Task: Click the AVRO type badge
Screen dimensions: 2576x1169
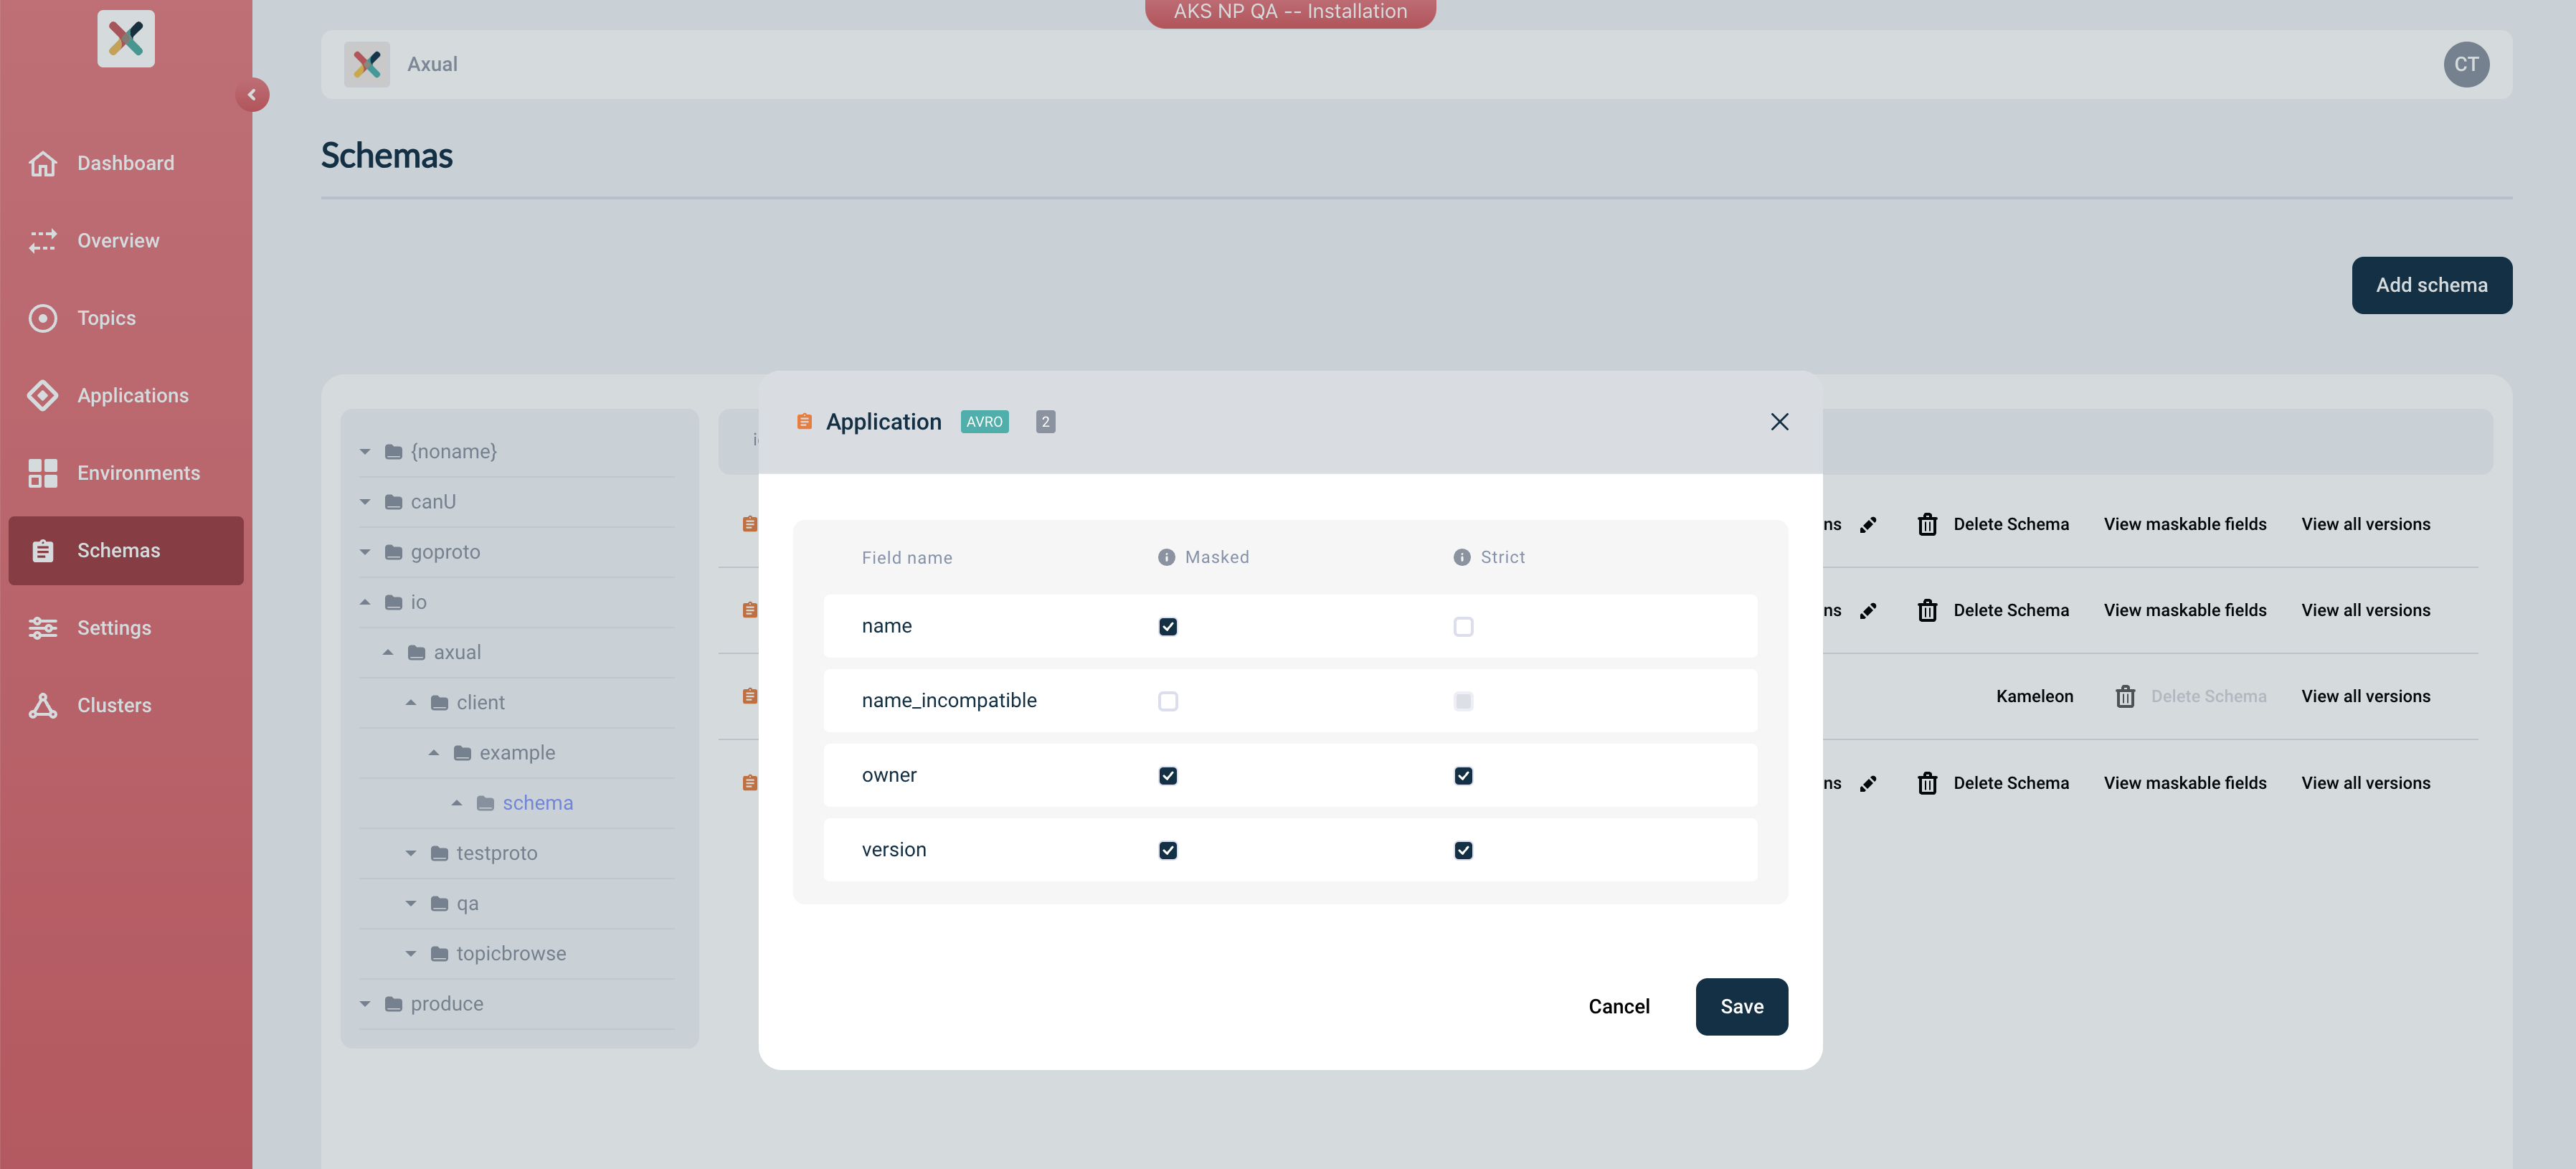Action: click(x=984, y=422)
